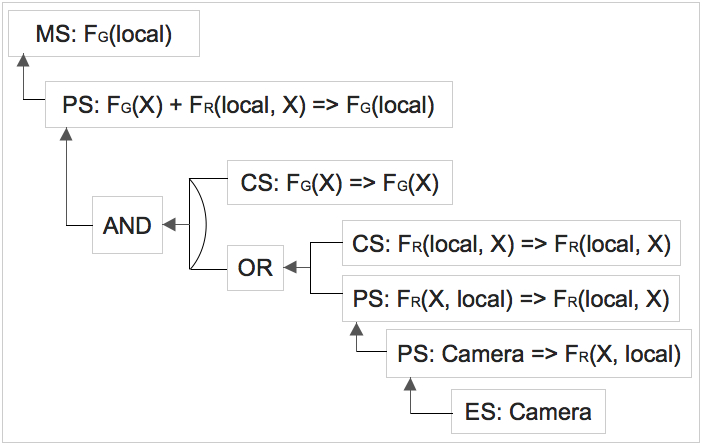Select the AND gate box
This screenshot has width=702, height=445.
[127, 225]
